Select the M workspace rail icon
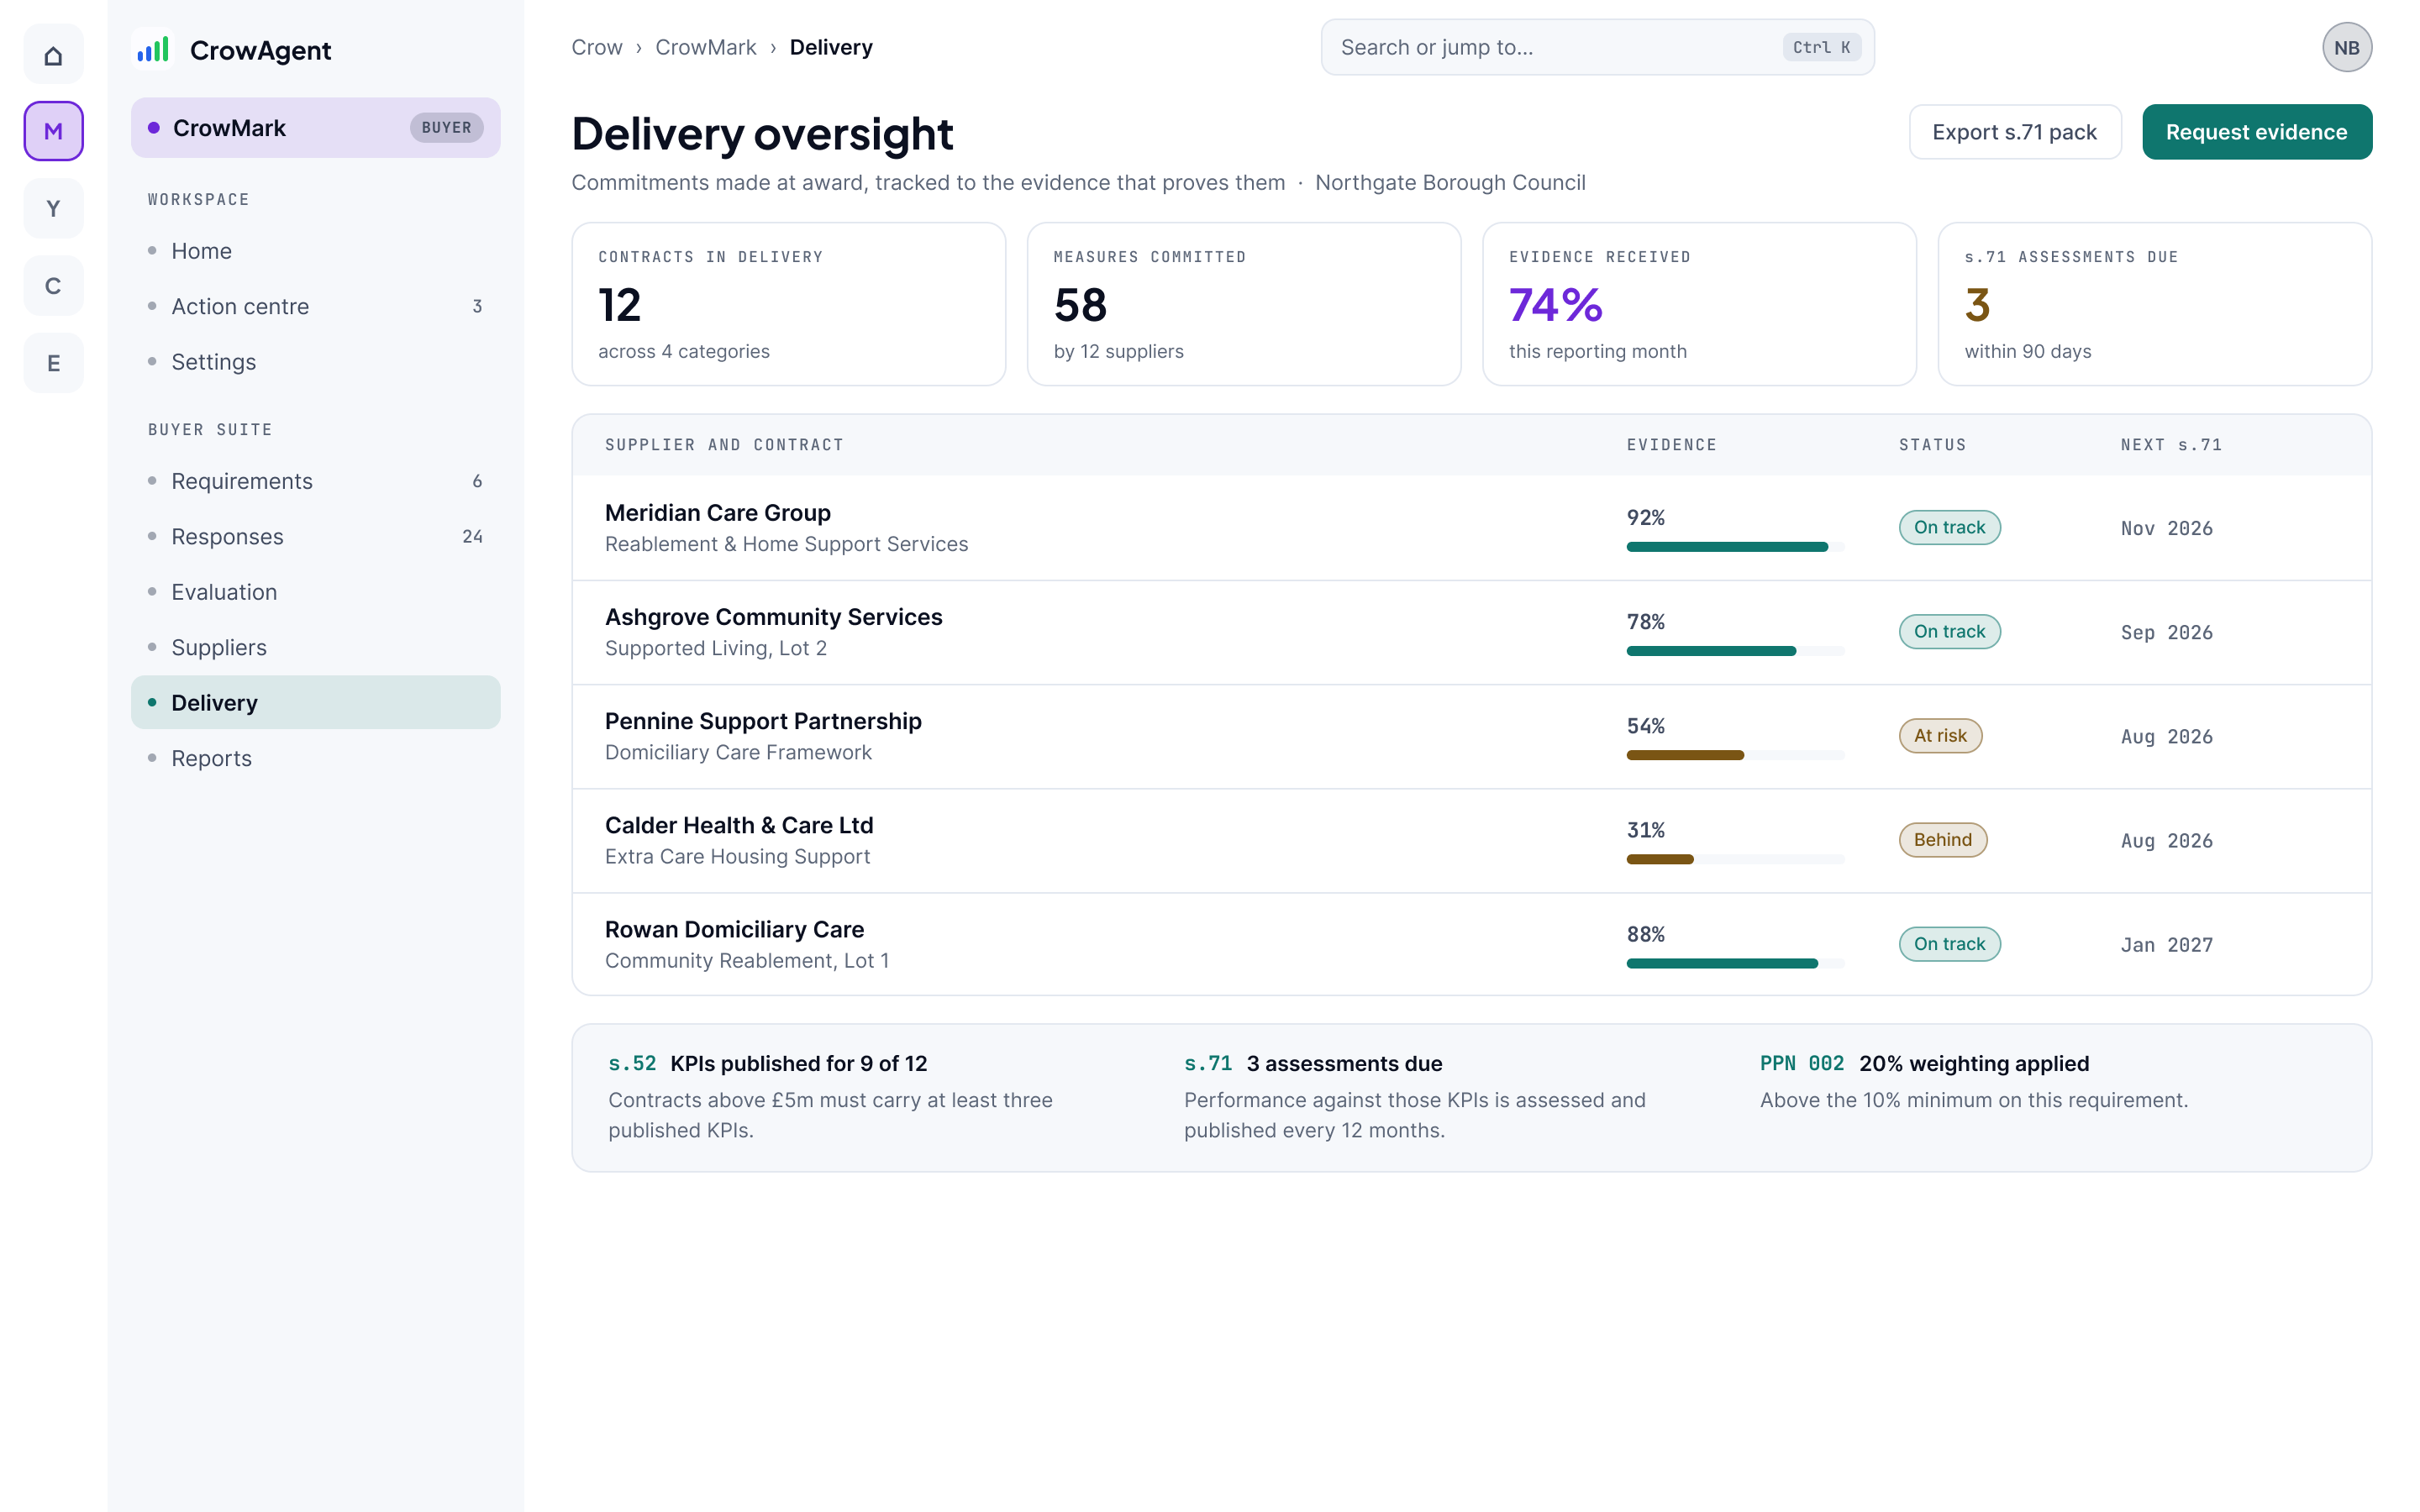 coord(53,131)
